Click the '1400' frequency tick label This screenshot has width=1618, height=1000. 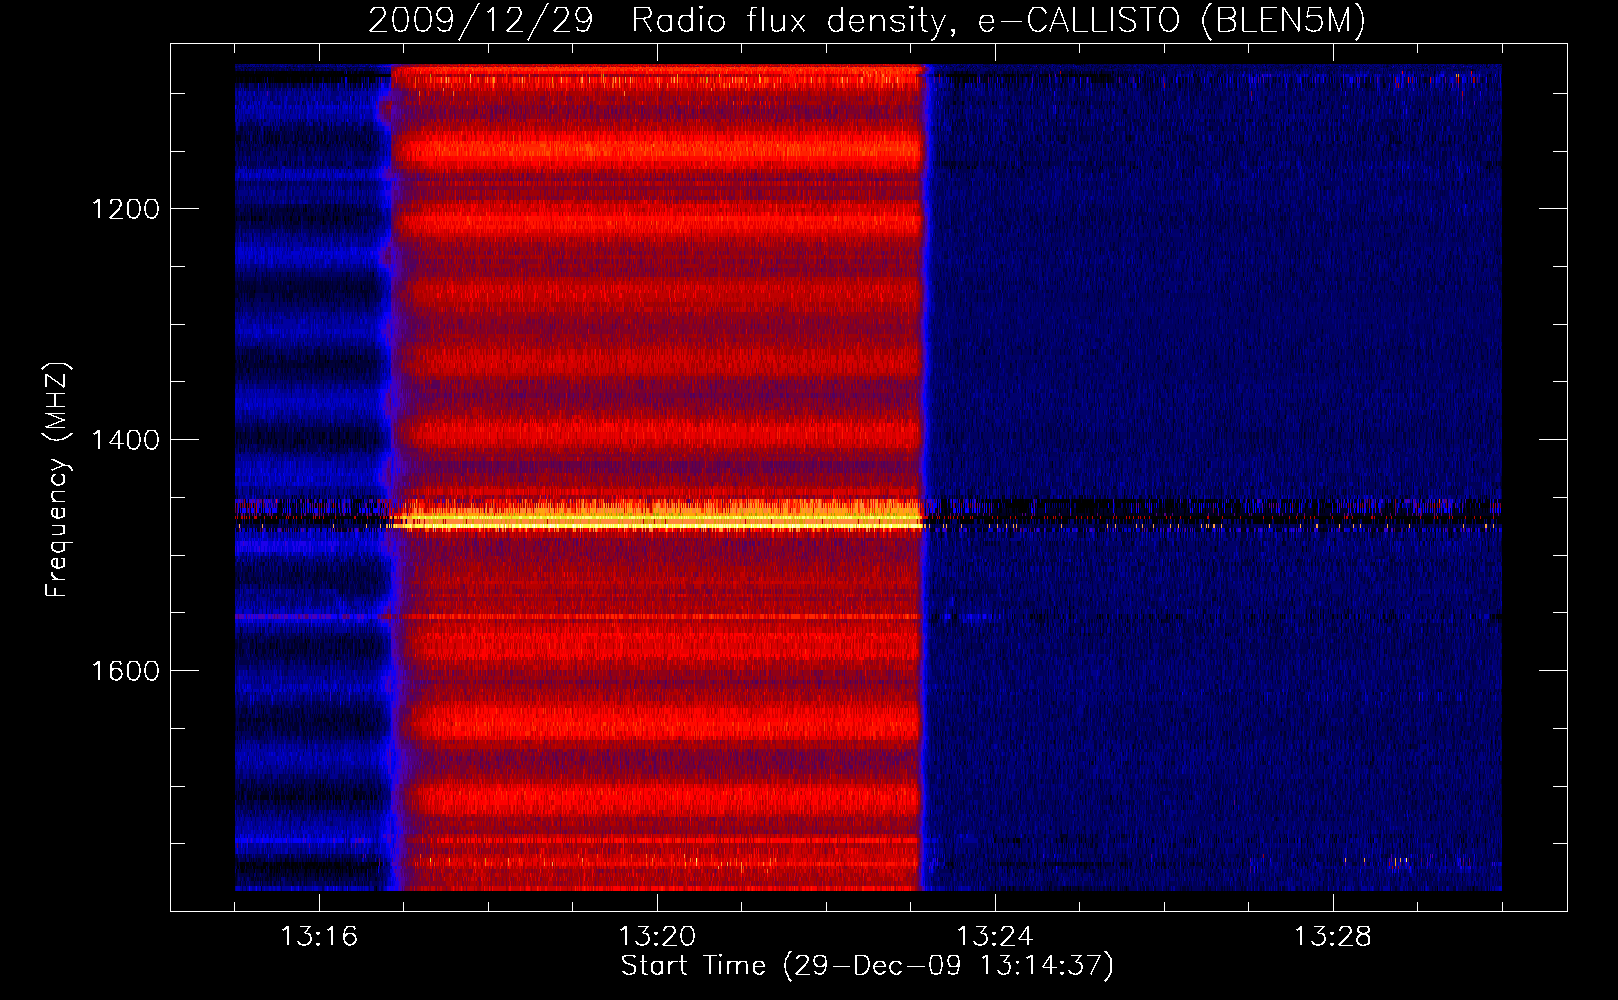[x=125, y=440]
